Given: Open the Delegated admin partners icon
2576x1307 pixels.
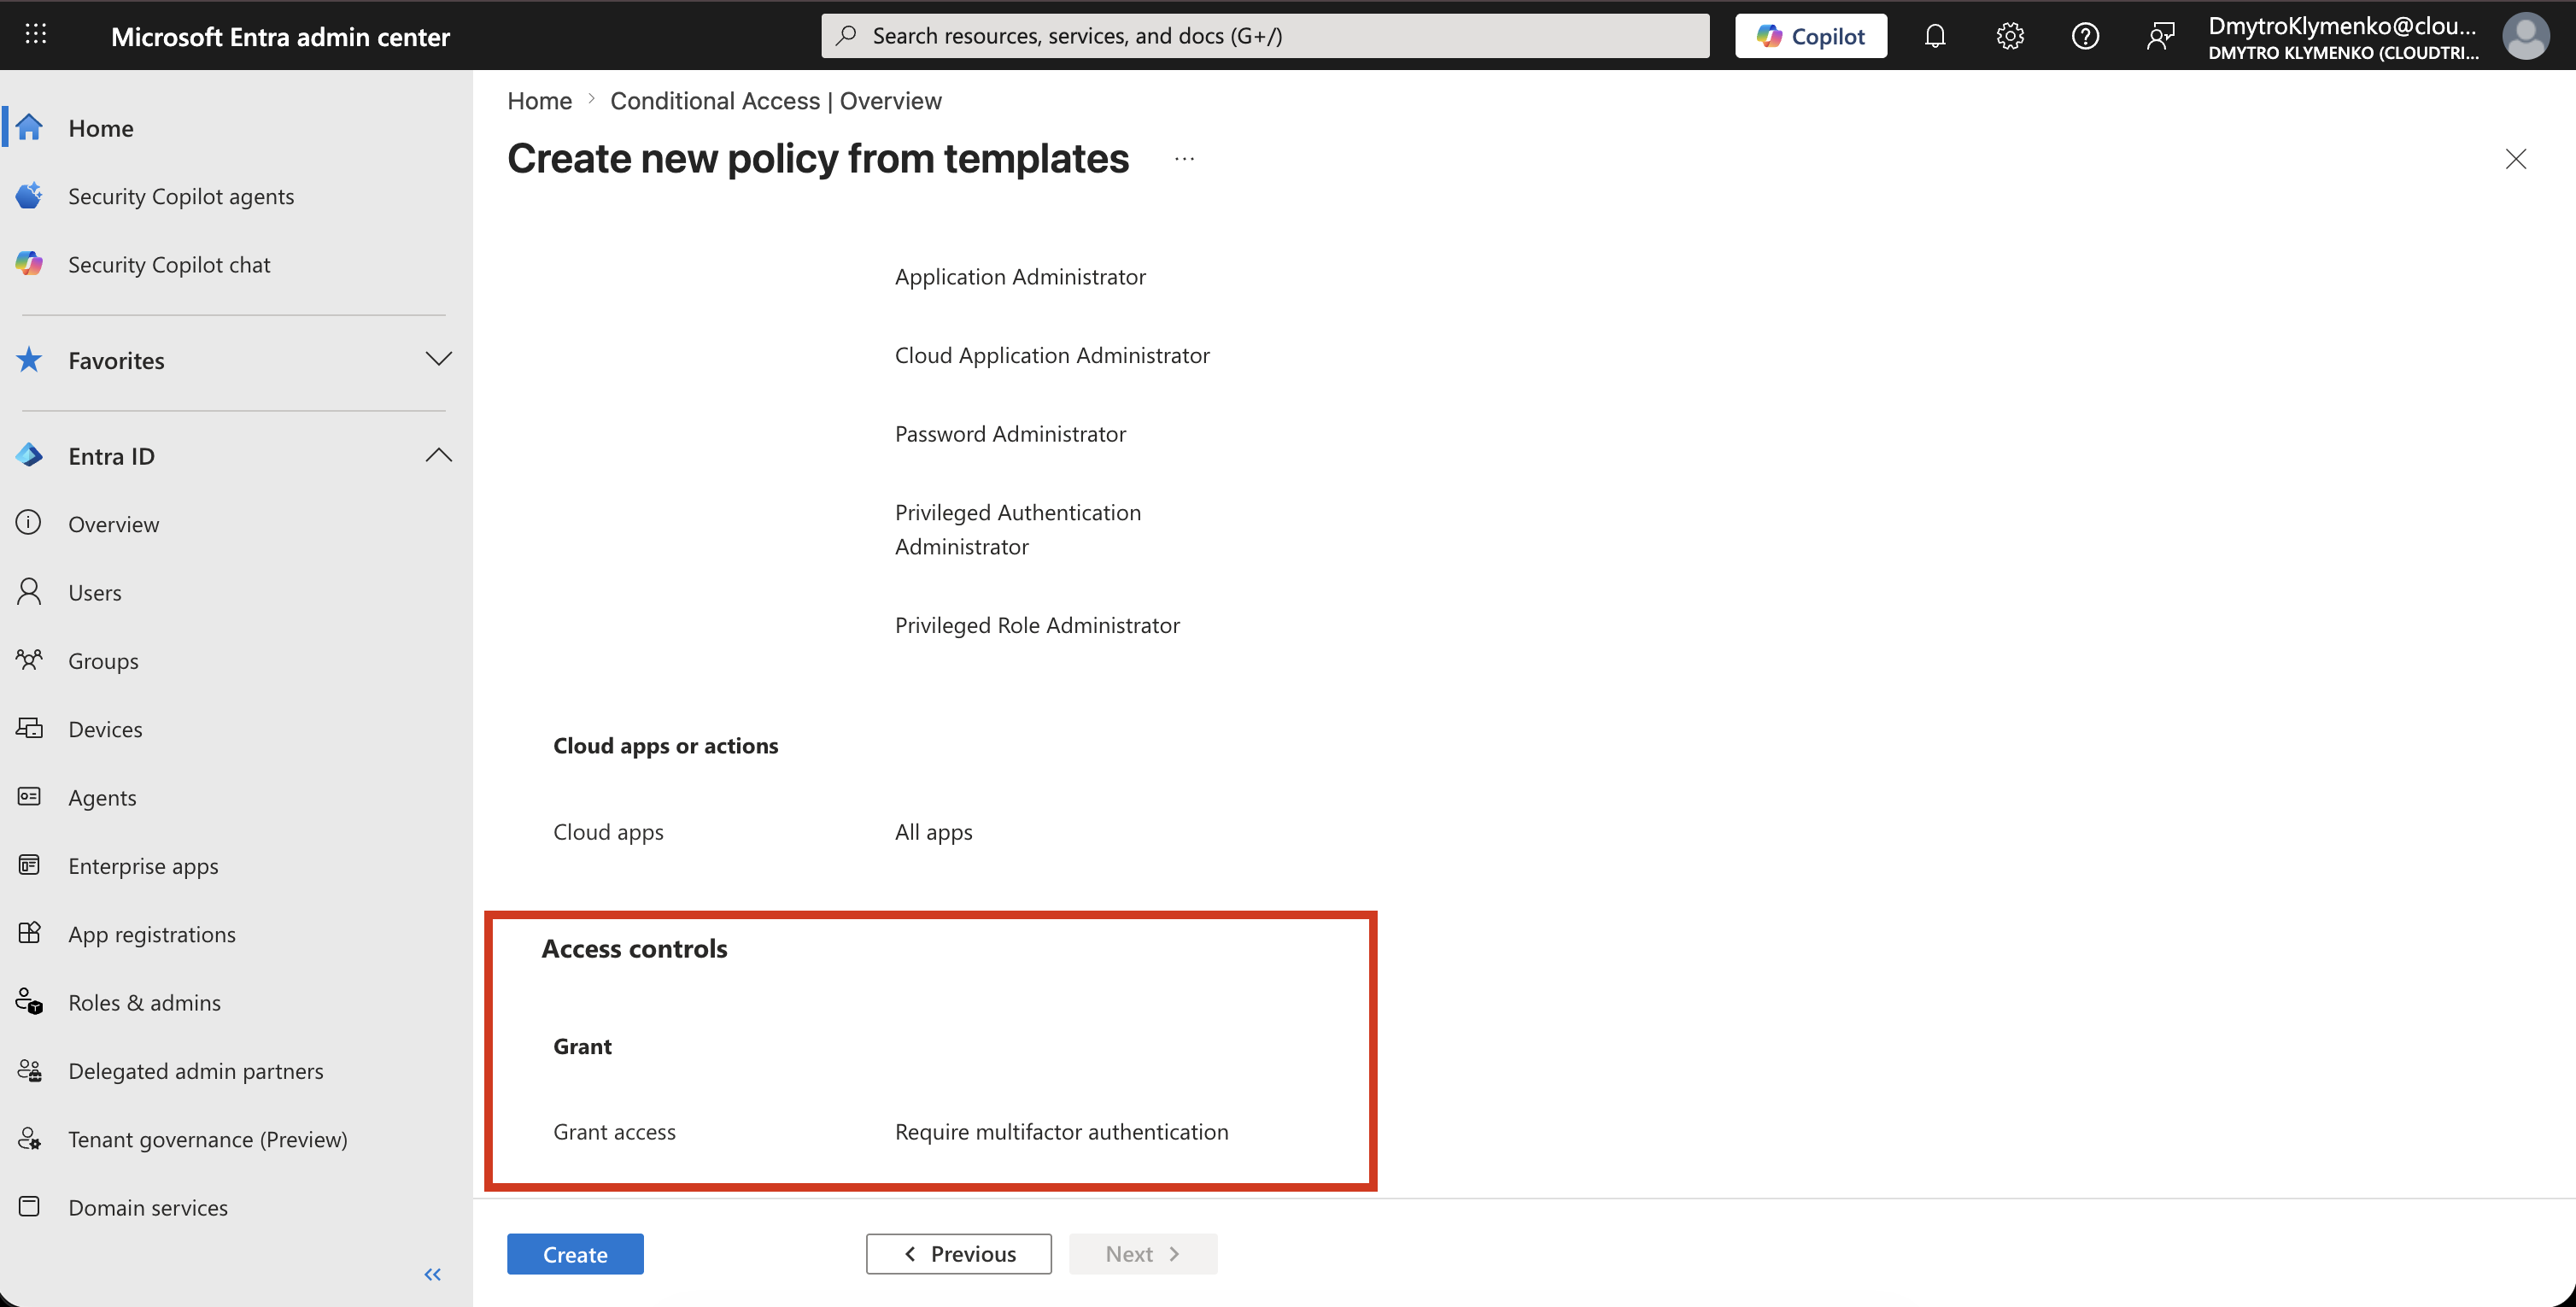Looking at the screenshot, I should click(29, 1070).
